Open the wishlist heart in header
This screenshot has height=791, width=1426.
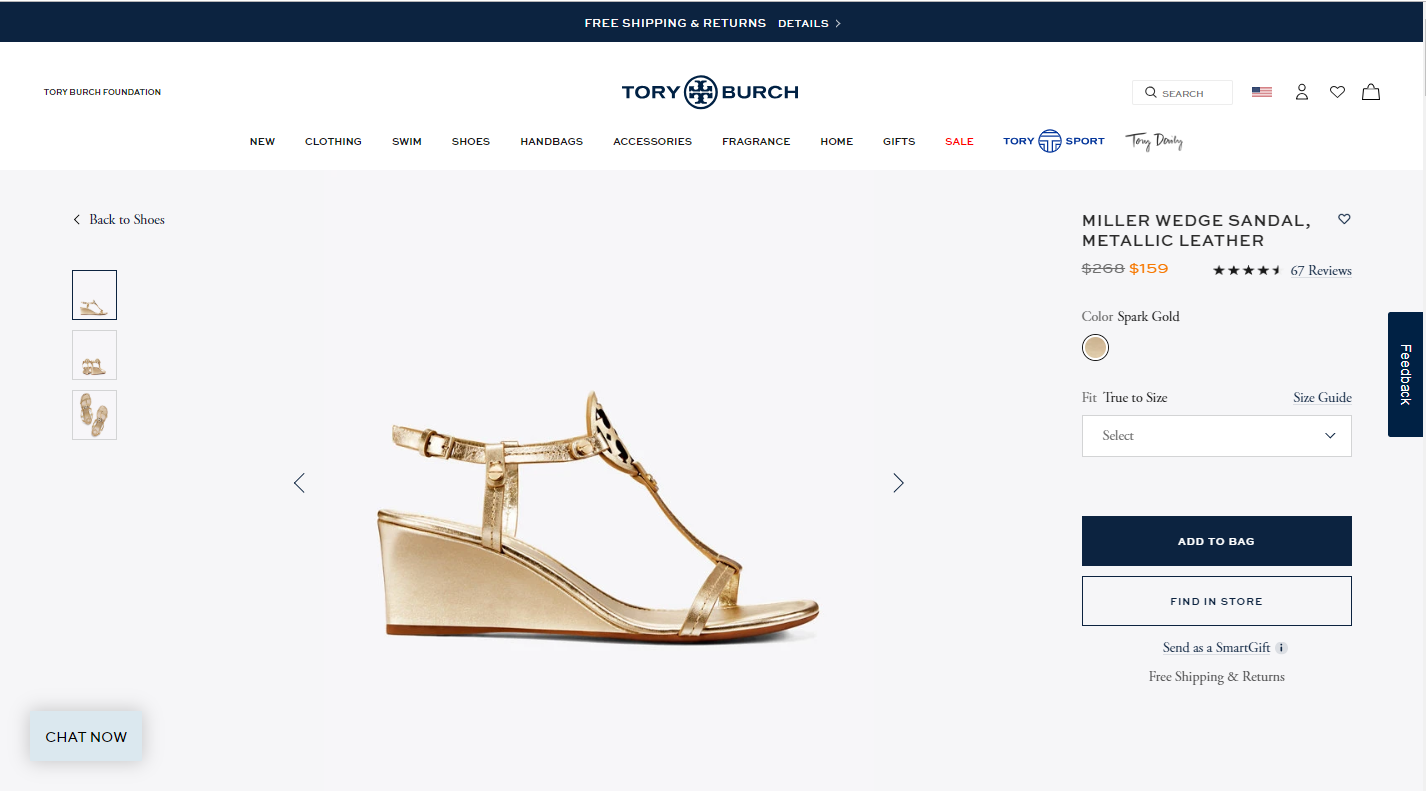click(x=1337, y=92)
